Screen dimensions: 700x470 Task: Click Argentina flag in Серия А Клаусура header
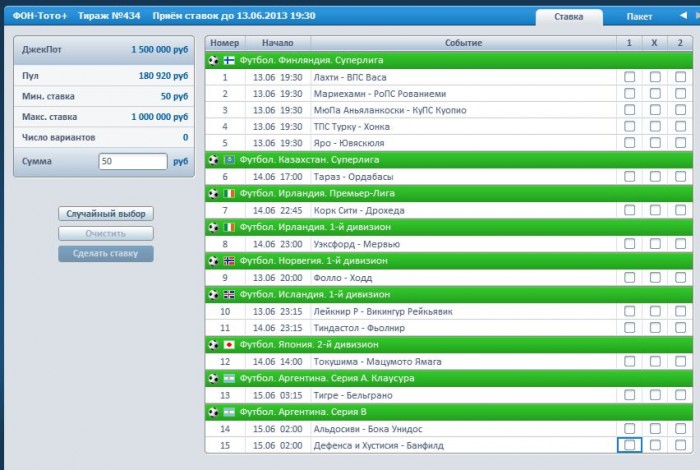[229, 378]
